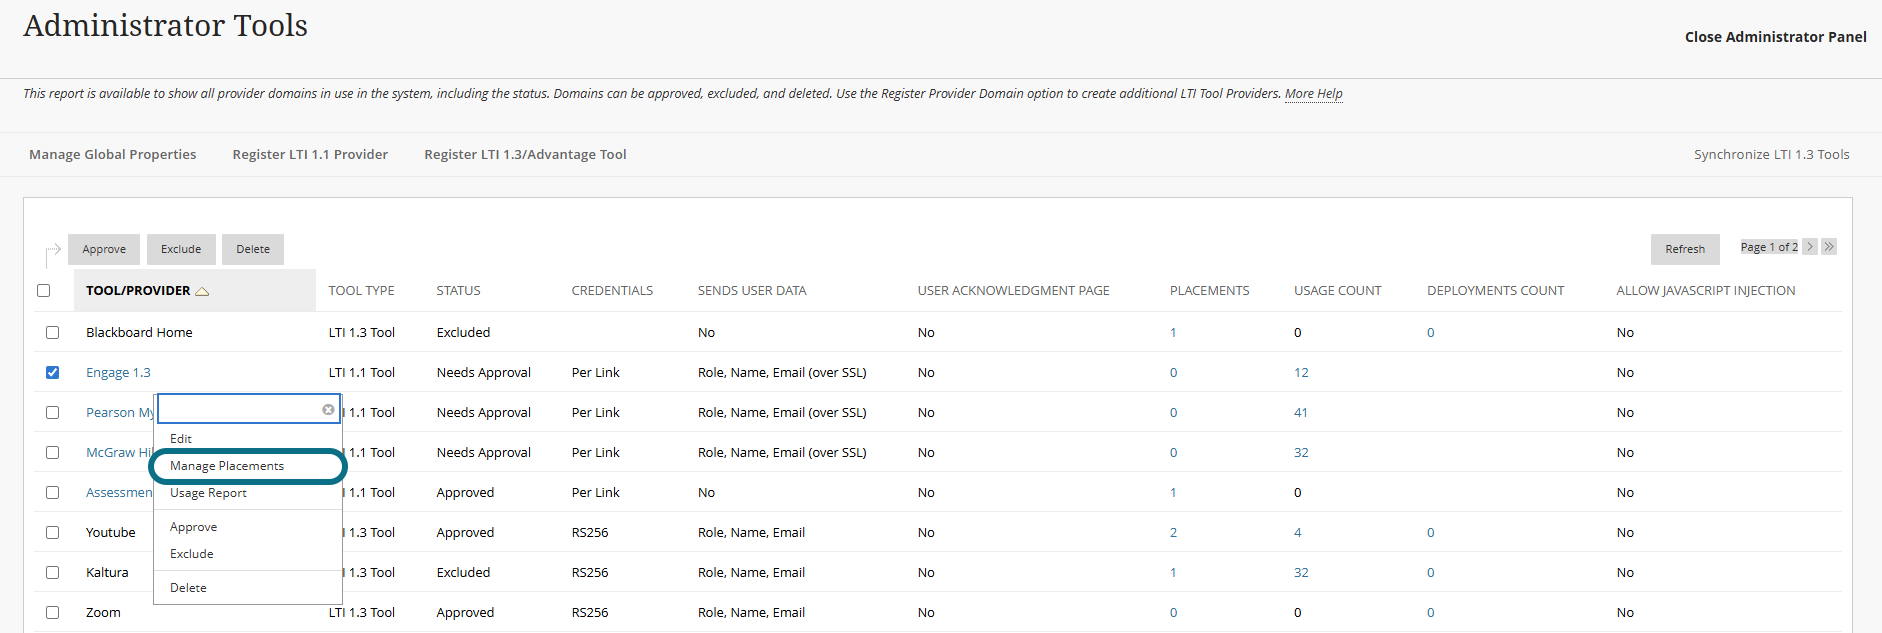Click the STATUS column header
This screenshot has width=1882, height=633.
458,291
